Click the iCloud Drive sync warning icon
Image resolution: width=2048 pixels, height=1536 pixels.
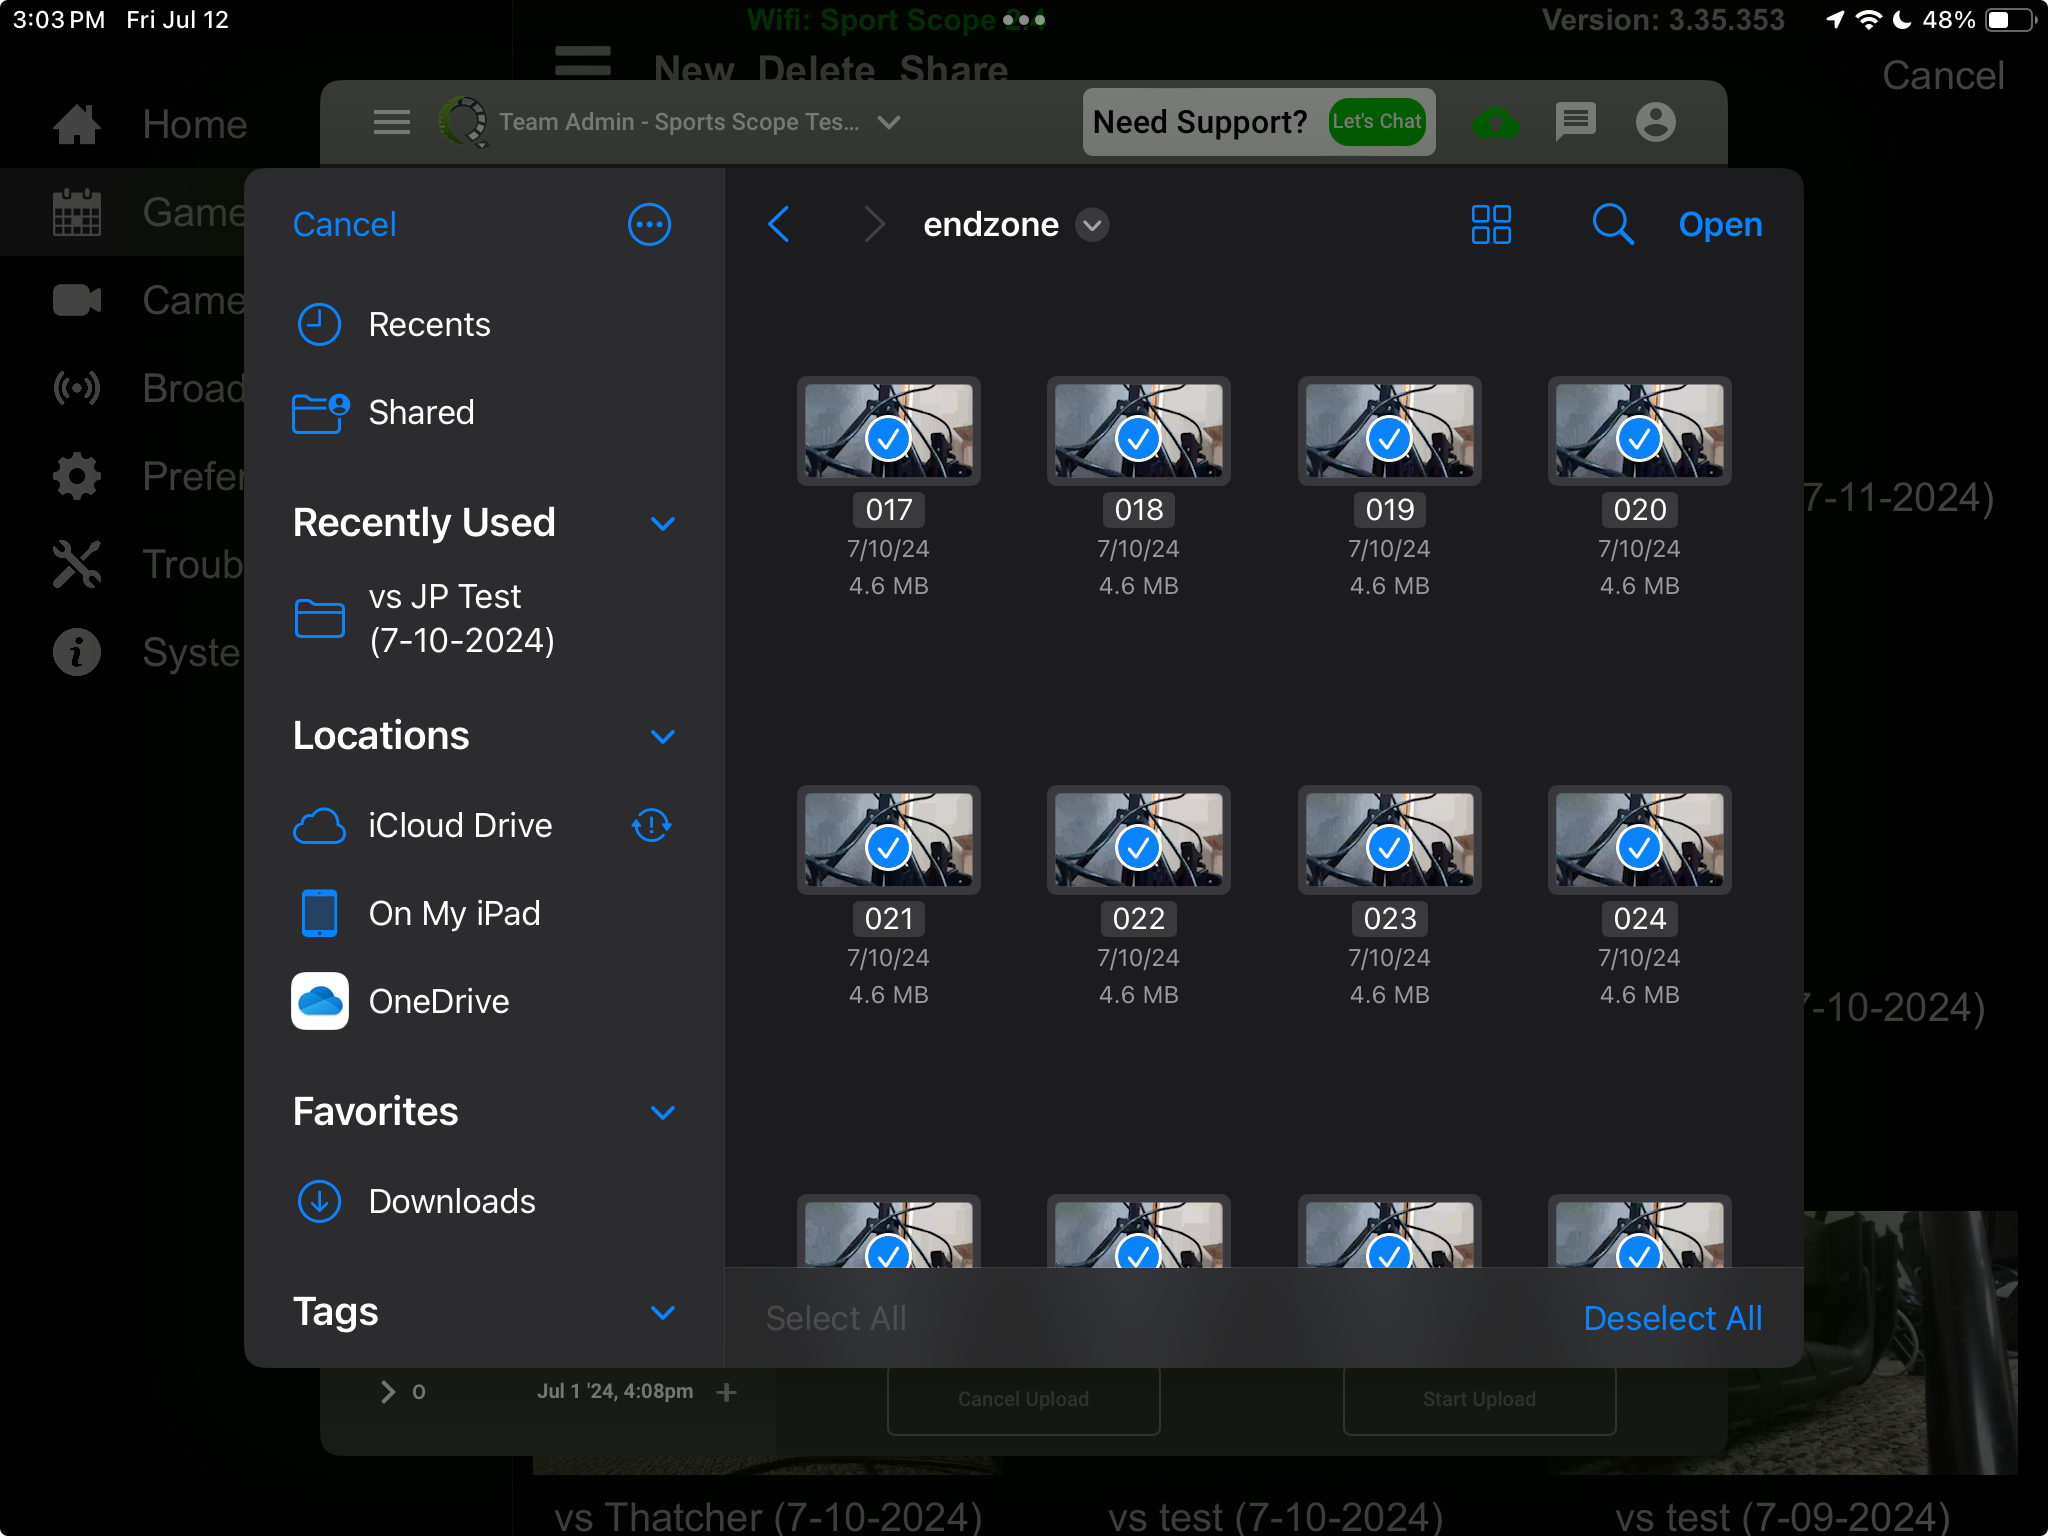pyautogui.click(x=651, y=826)
